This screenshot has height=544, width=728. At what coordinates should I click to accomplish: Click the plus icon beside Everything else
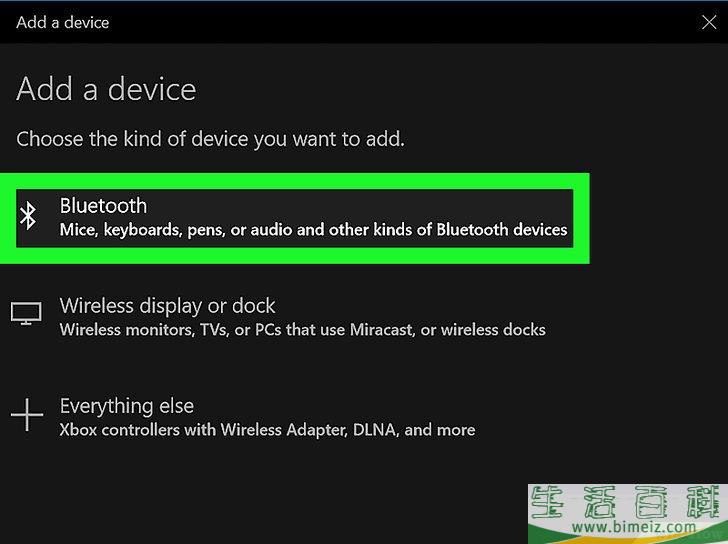(x=27, y=416)
